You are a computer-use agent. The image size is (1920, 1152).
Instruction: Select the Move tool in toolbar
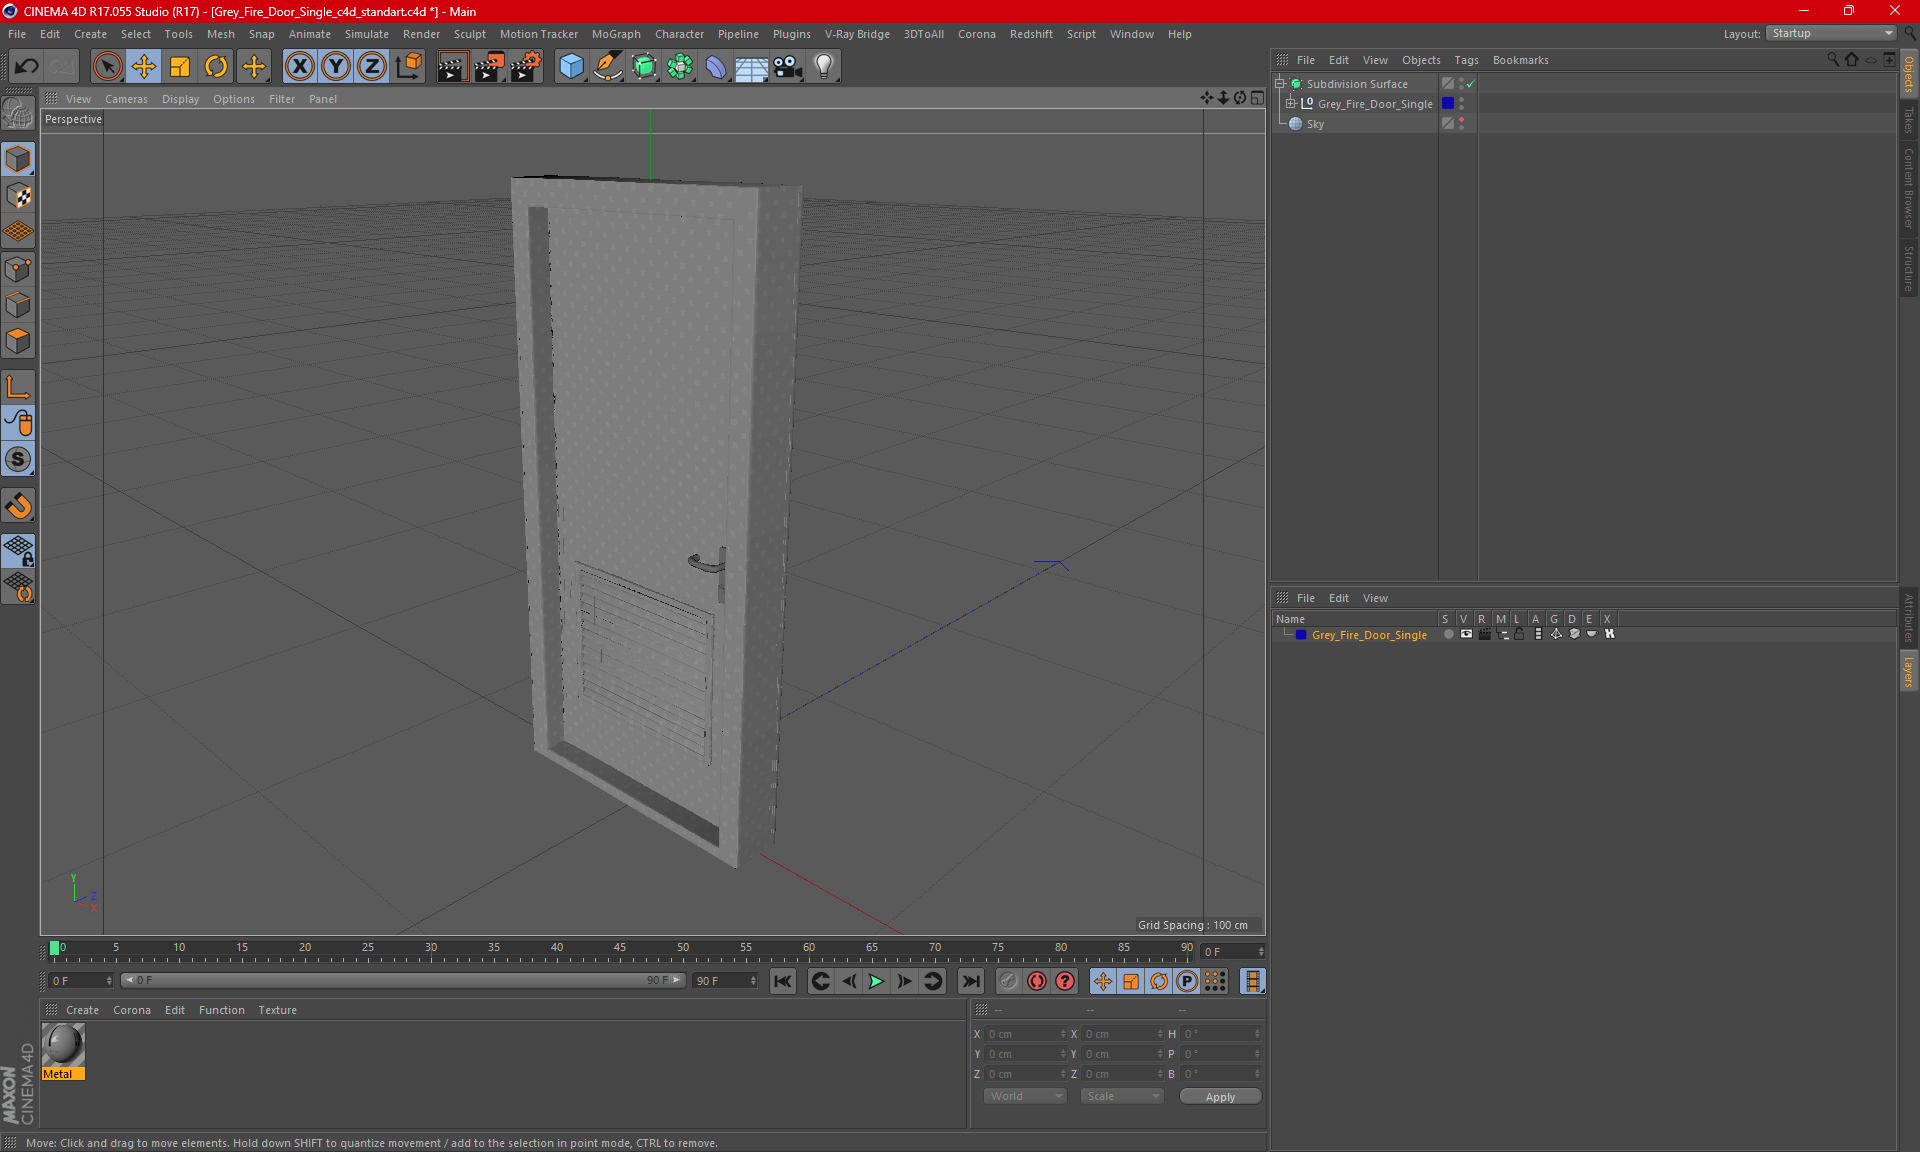144,67
